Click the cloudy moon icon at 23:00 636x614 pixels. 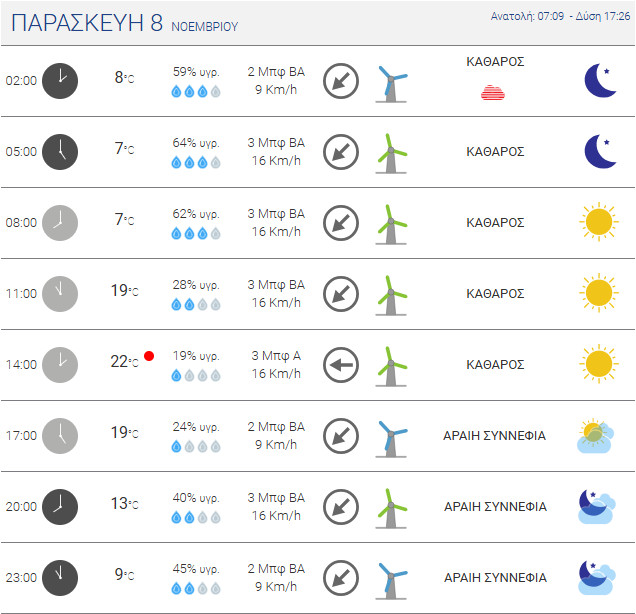[596, 577]
